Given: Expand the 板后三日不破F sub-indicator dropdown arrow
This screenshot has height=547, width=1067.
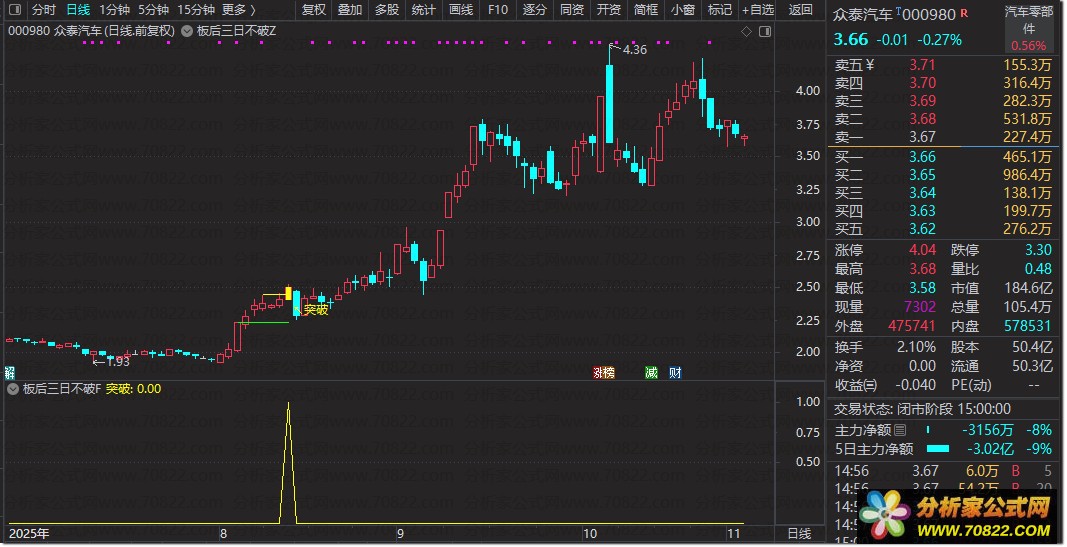Looking at the screenshot, I should point(12,389).
